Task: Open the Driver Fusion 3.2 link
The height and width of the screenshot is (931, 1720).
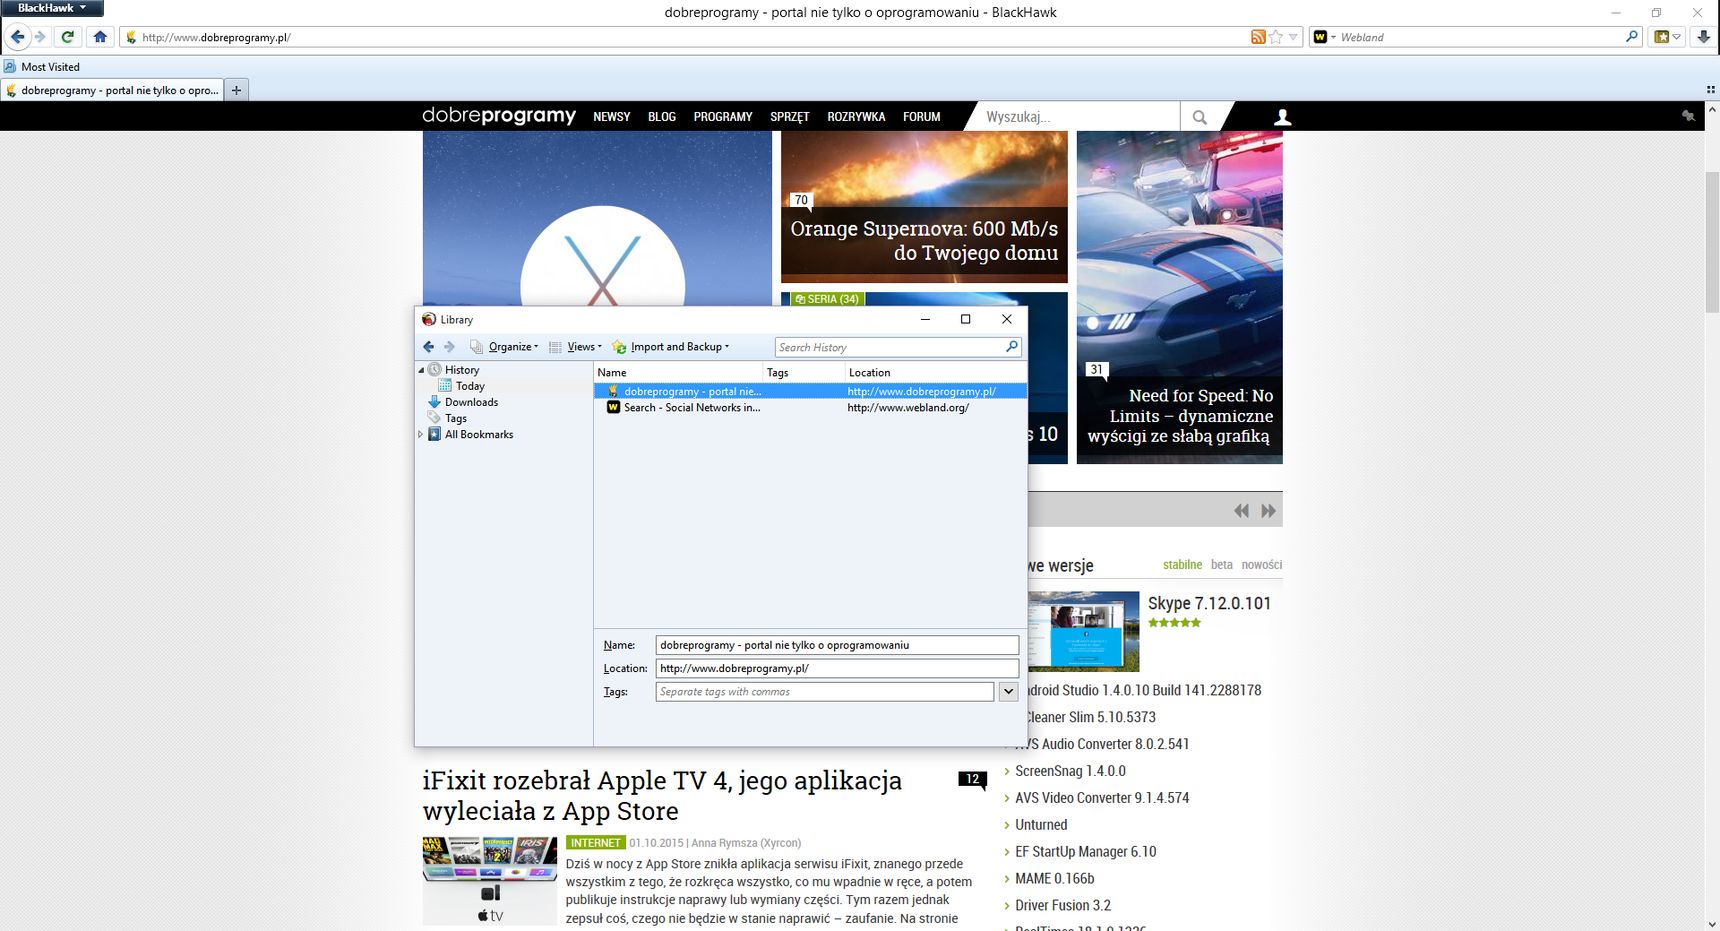Action: click(x=1063, y=906)
